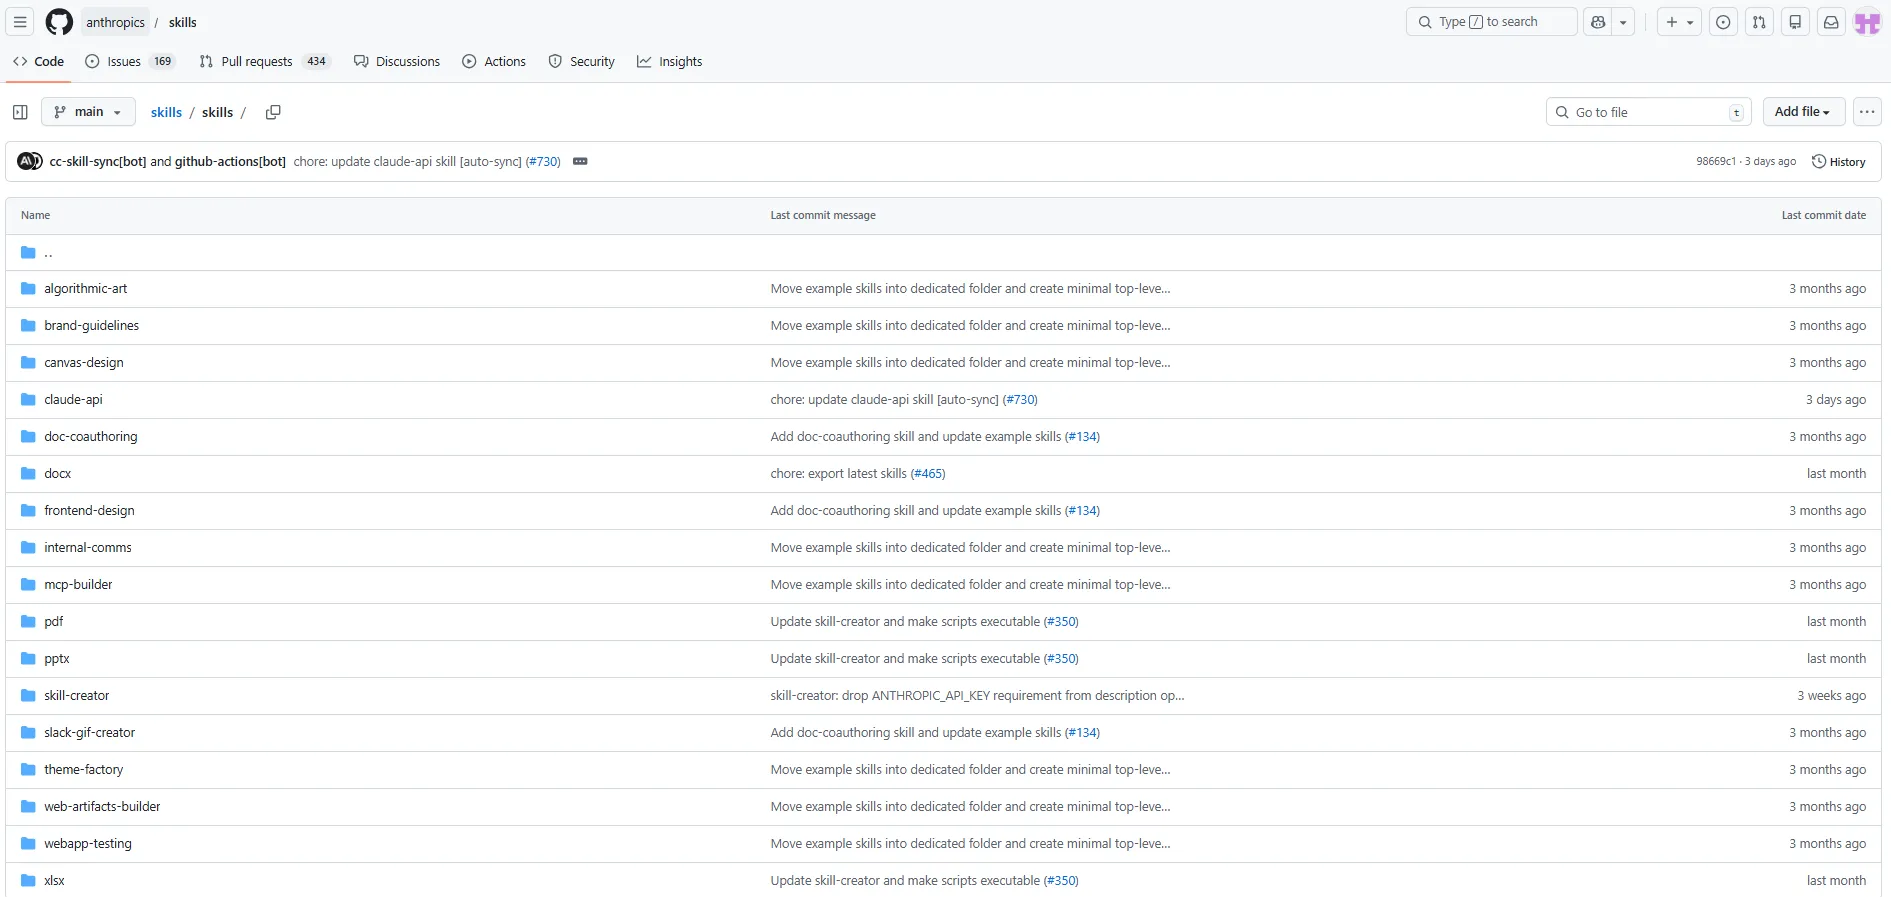
Task: Open the main branch selector dropdown
Action: pyautogui.click(x=88, y=112)
